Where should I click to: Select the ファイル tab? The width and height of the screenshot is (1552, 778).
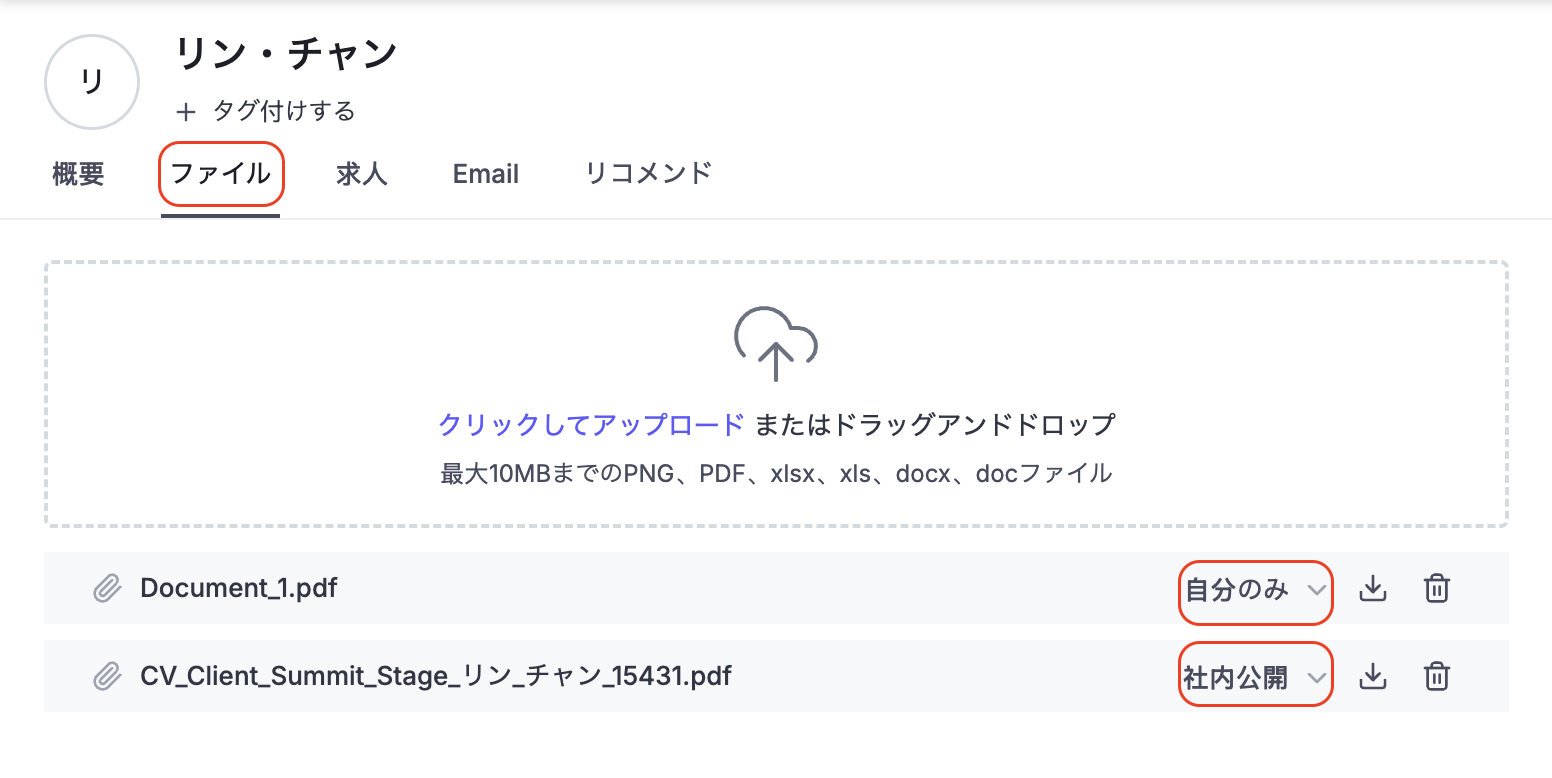(221, 174)
